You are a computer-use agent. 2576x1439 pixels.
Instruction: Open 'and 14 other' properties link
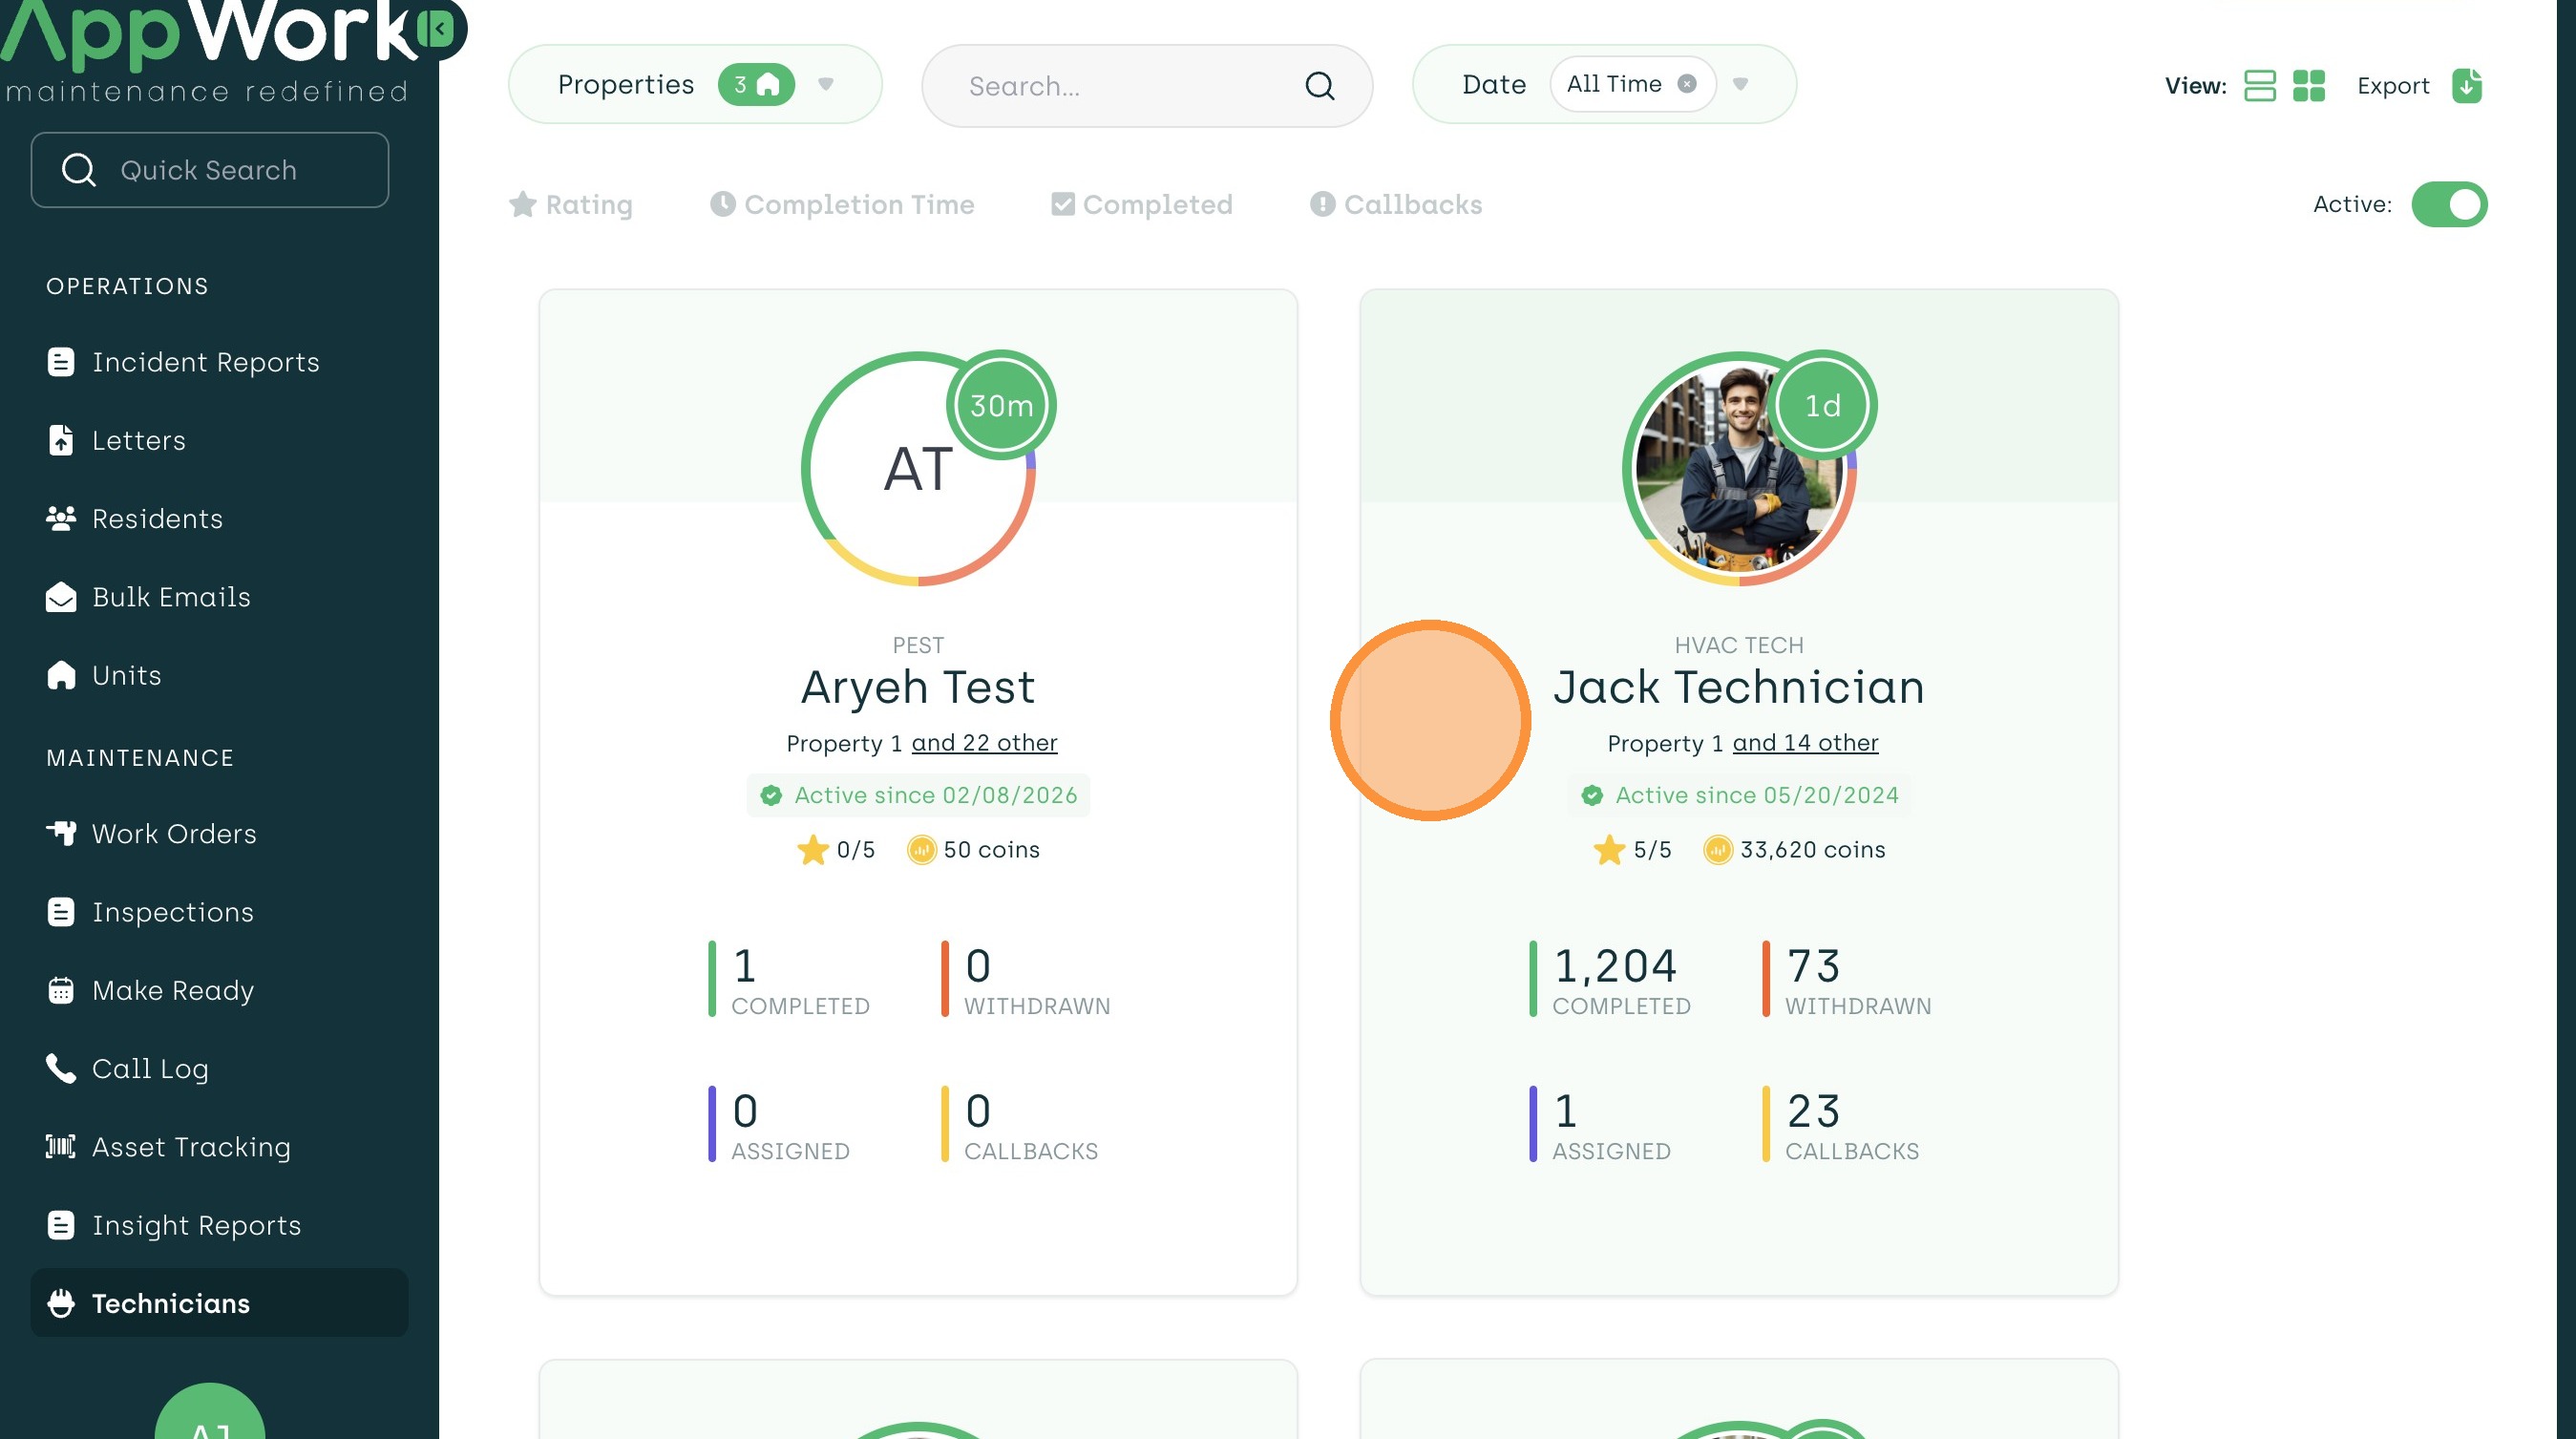[1805, 742]
